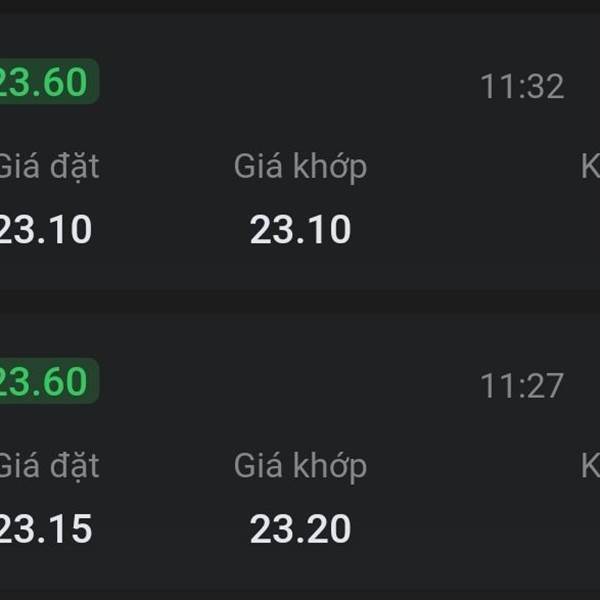This screenshot has width=600, height=600.
Task: Click the 11:32 order timestamp
Action: tap(522, 87)
